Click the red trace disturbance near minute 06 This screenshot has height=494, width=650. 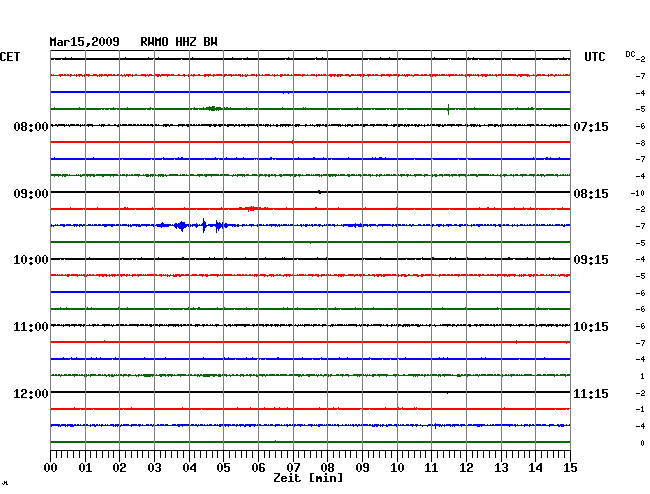coord(251,208)
